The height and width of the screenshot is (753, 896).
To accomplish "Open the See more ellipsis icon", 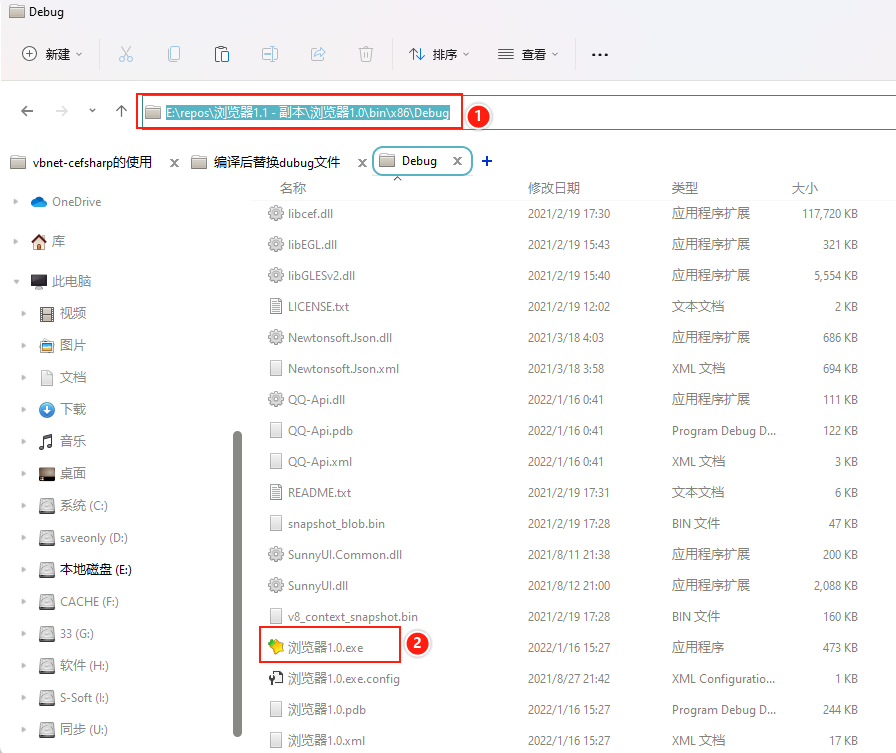I will pos(599,55).
